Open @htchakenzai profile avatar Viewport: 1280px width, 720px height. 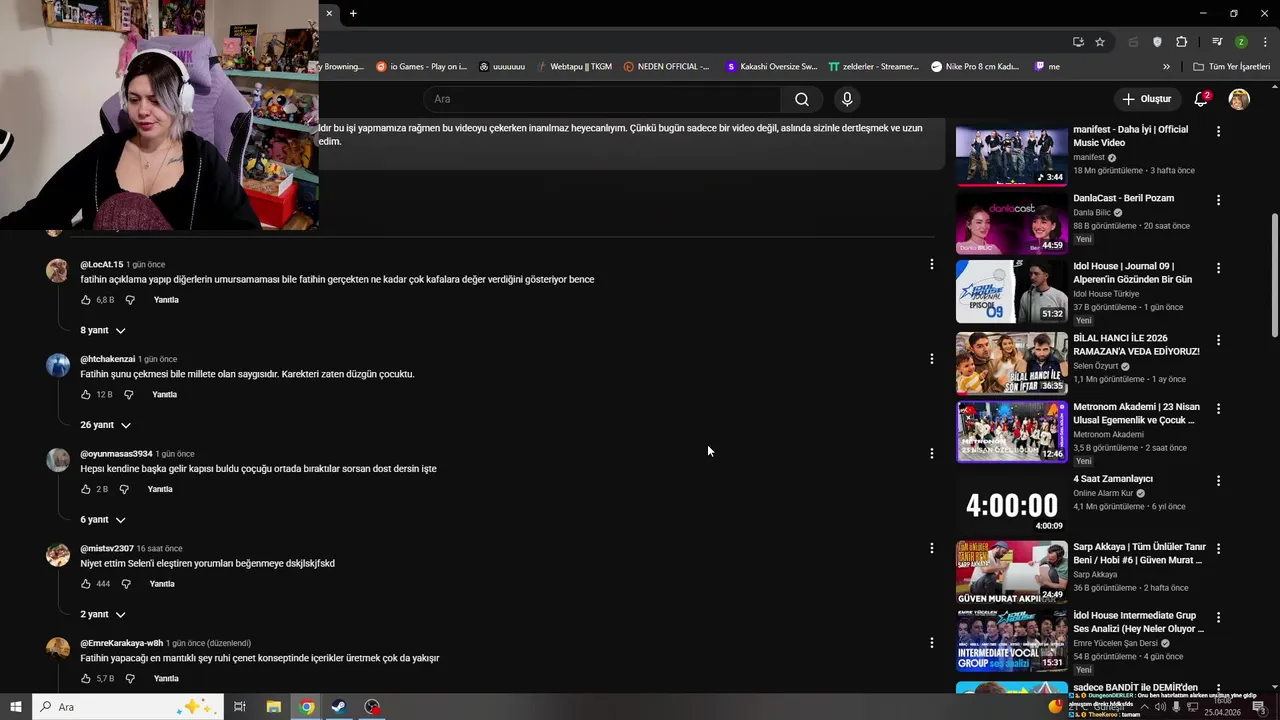(x=58, y=365)
